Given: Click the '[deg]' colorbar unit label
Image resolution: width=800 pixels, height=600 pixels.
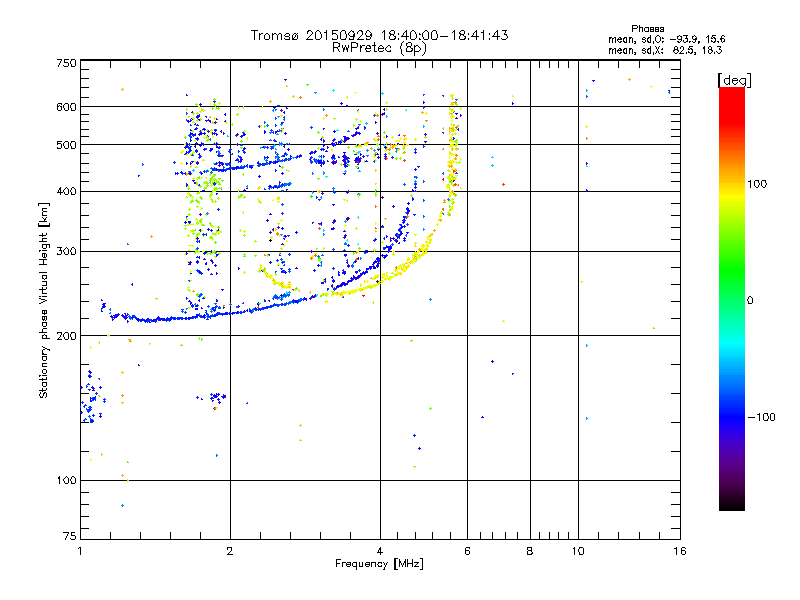Looking at the screenshot, I should point(734,80).
